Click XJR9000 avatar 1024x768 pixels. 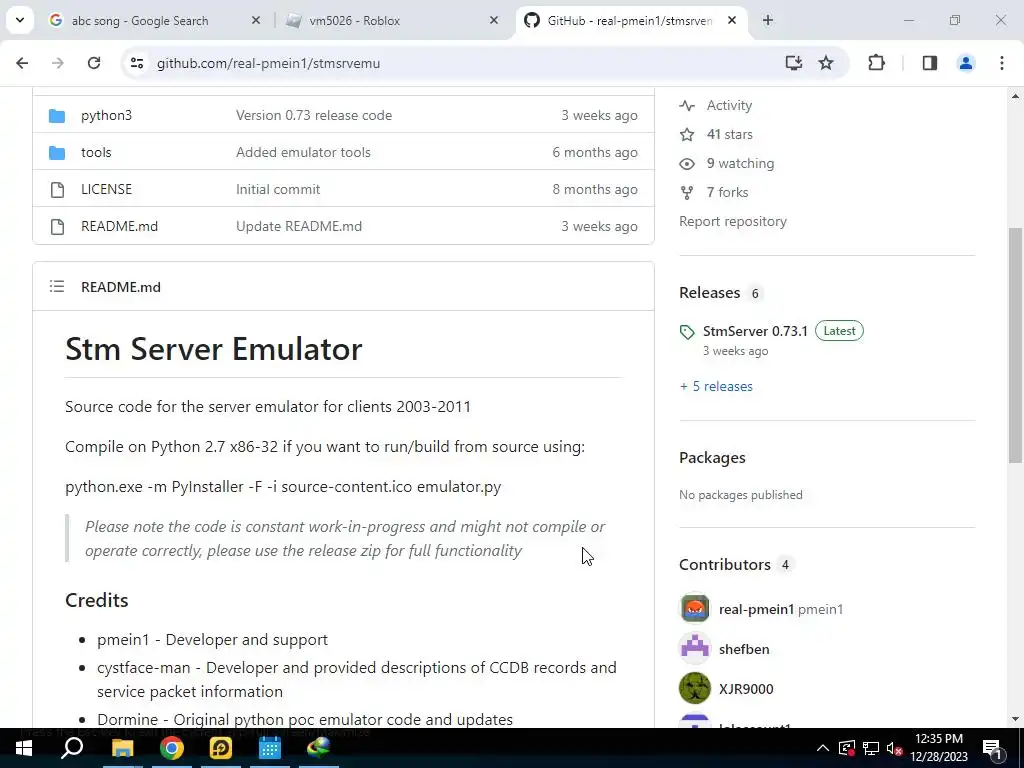pyautogui.click(x=695, y=688)
